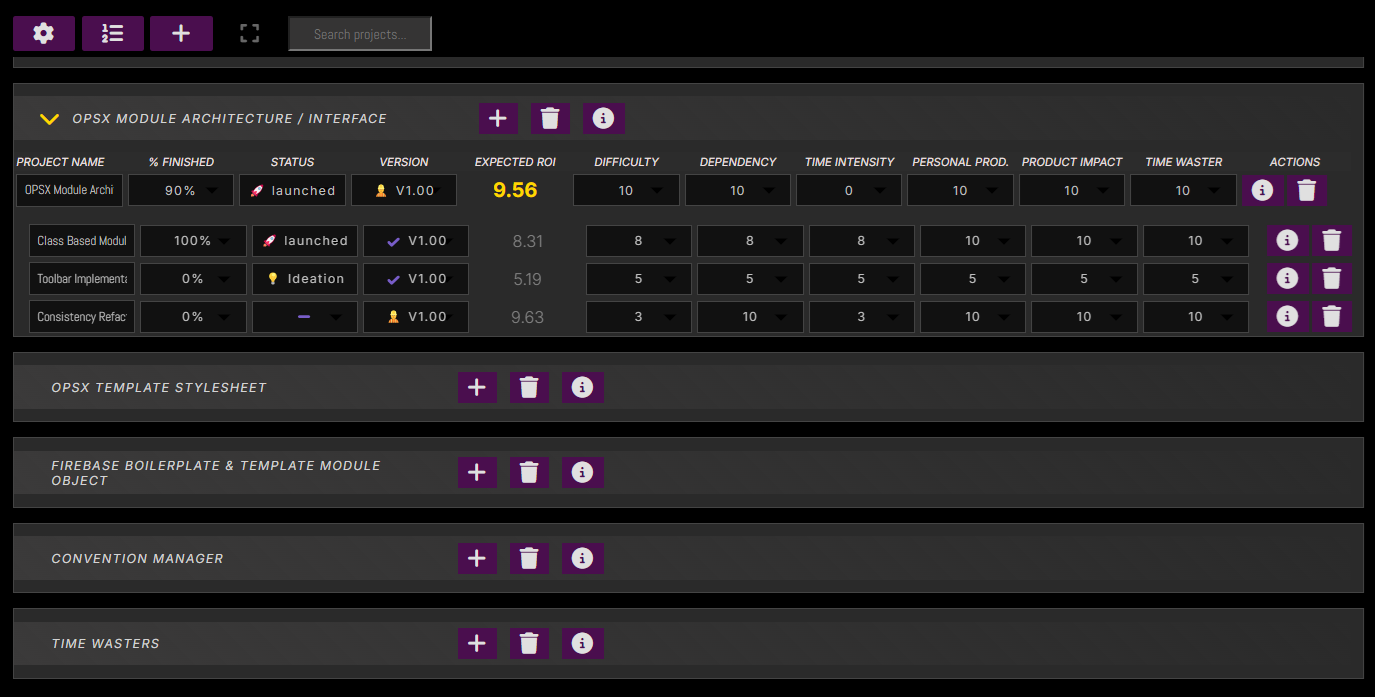Click the Personal Prod. column header
The image size is (1375, 697).
(x=960, y=161)
